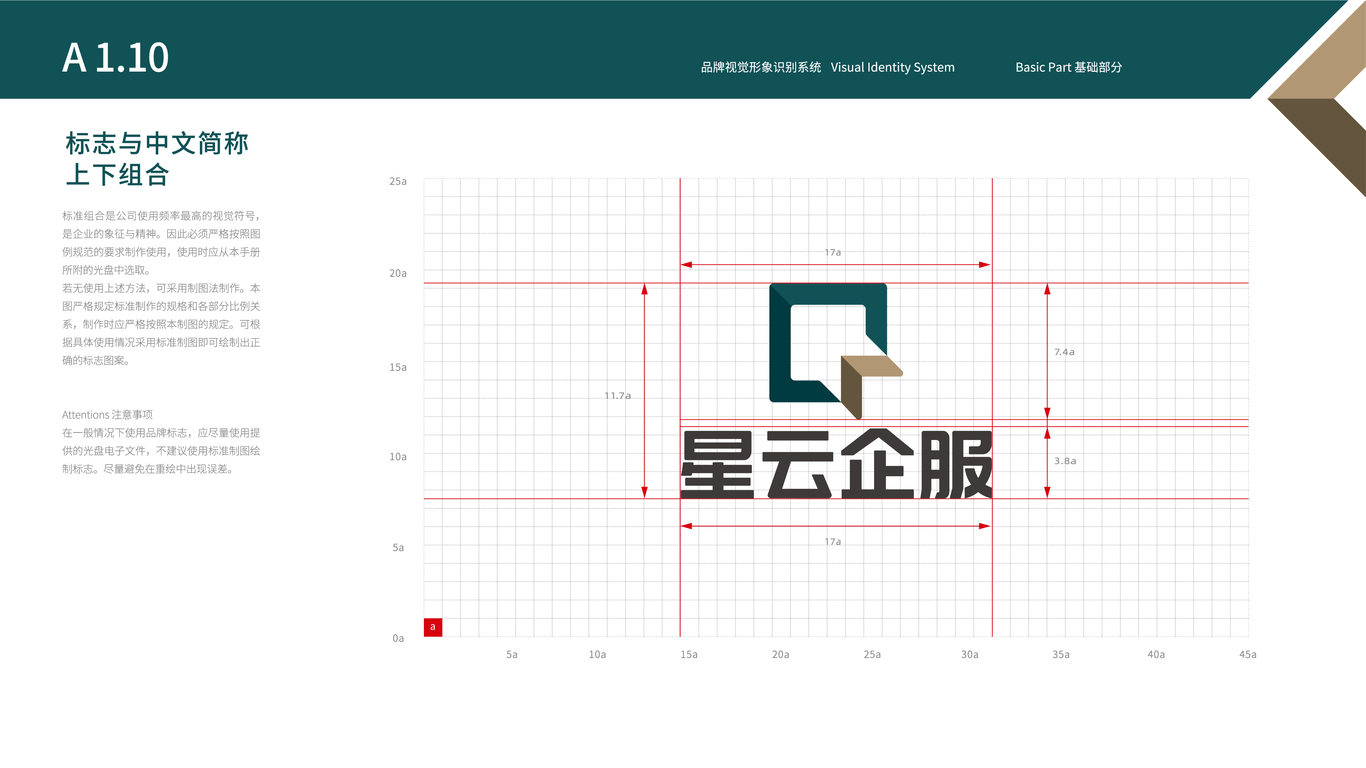This screenshot has width=1366, height=768.
Task: Click the 15a label on the horizontal axis
Action: (689, 654)
